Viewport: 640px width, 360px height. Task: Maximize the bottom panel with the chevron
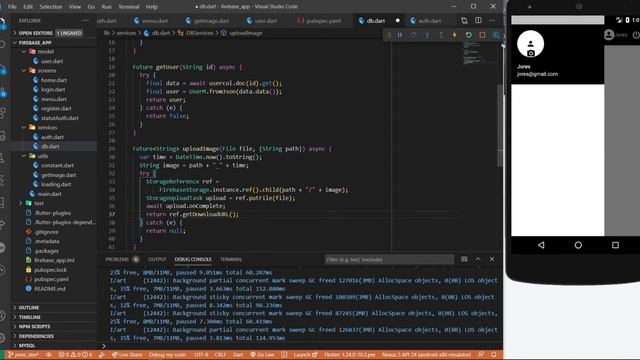pos(478,259)
